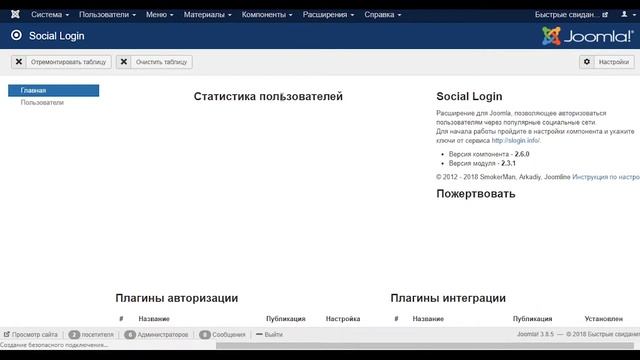Open the Компоненты menu
Image resolution: width=640 pixels, height=360 pixels.
(x=267, y=14)
